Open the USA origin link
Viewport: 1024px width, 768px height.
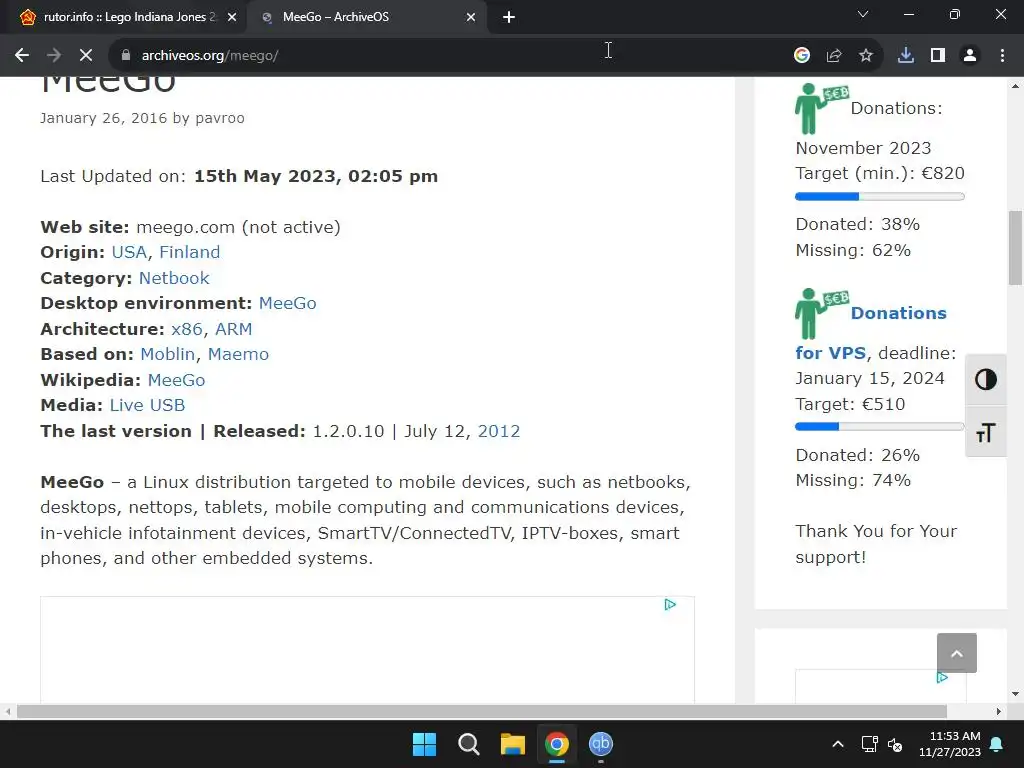coord(129,252)
